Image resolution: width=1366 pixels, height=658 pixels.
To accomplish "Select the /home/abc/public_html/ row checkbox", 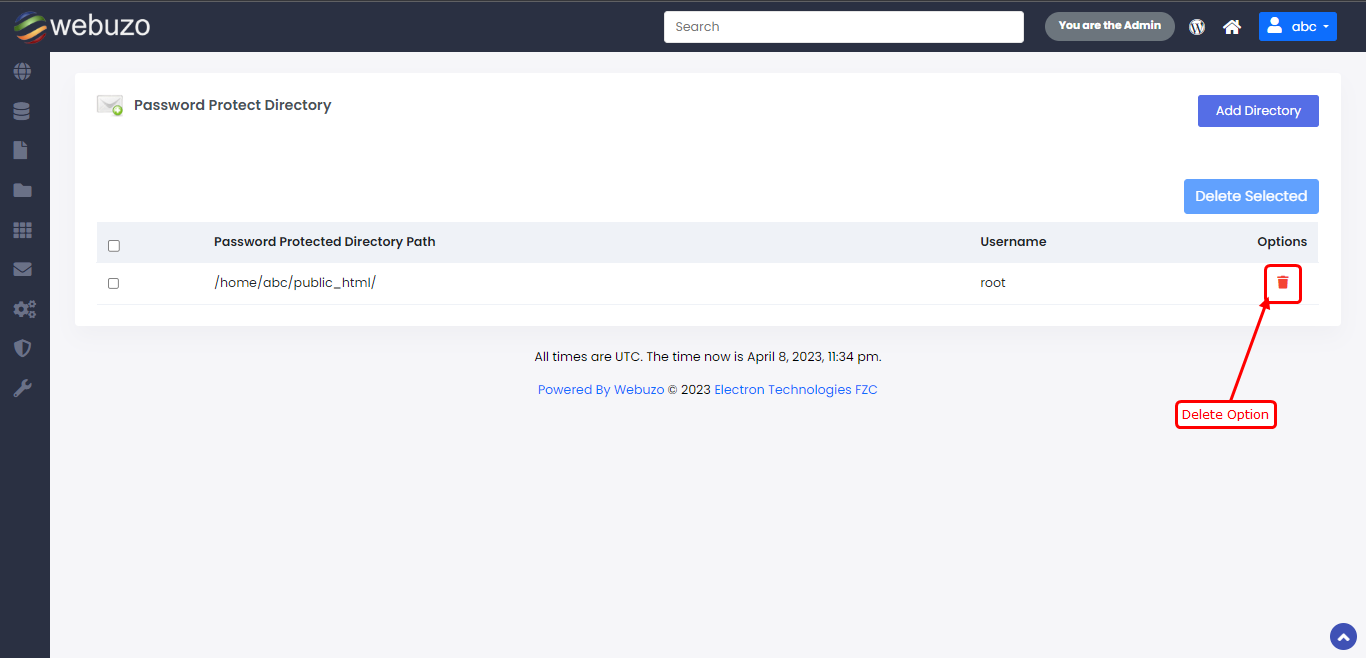I will (x=113, y=283).
